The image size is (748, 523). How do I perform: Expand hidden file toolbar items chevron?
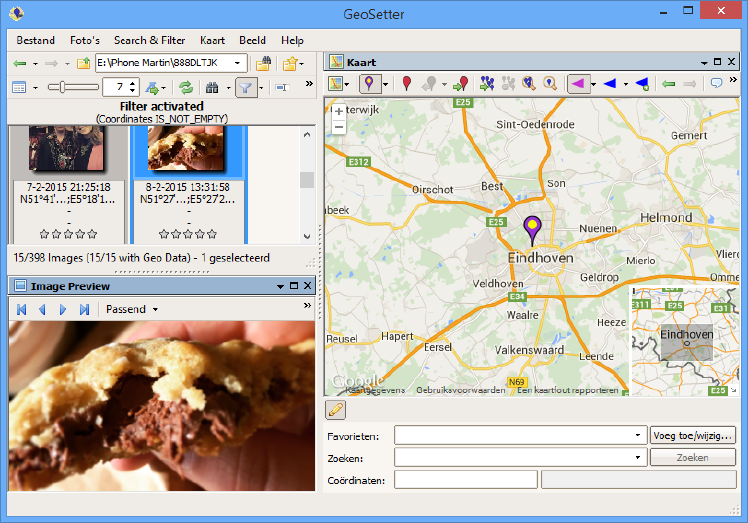pos(309,84)
